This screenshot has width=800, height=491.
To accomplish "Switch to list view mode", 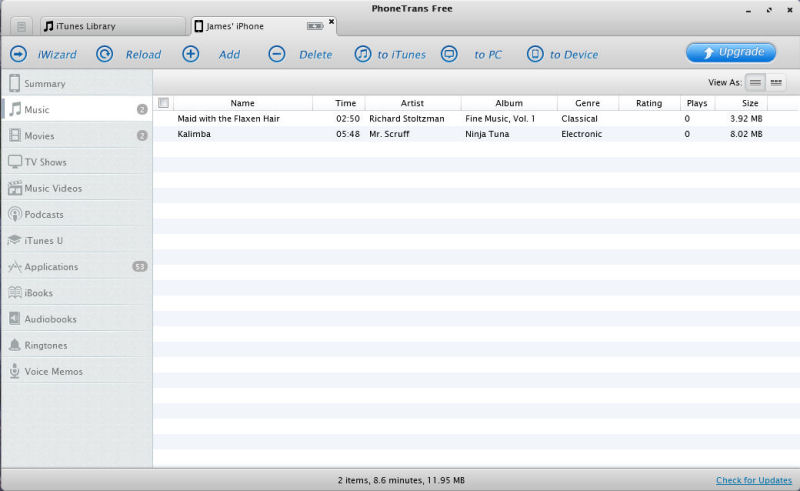I will coord(755,82).
